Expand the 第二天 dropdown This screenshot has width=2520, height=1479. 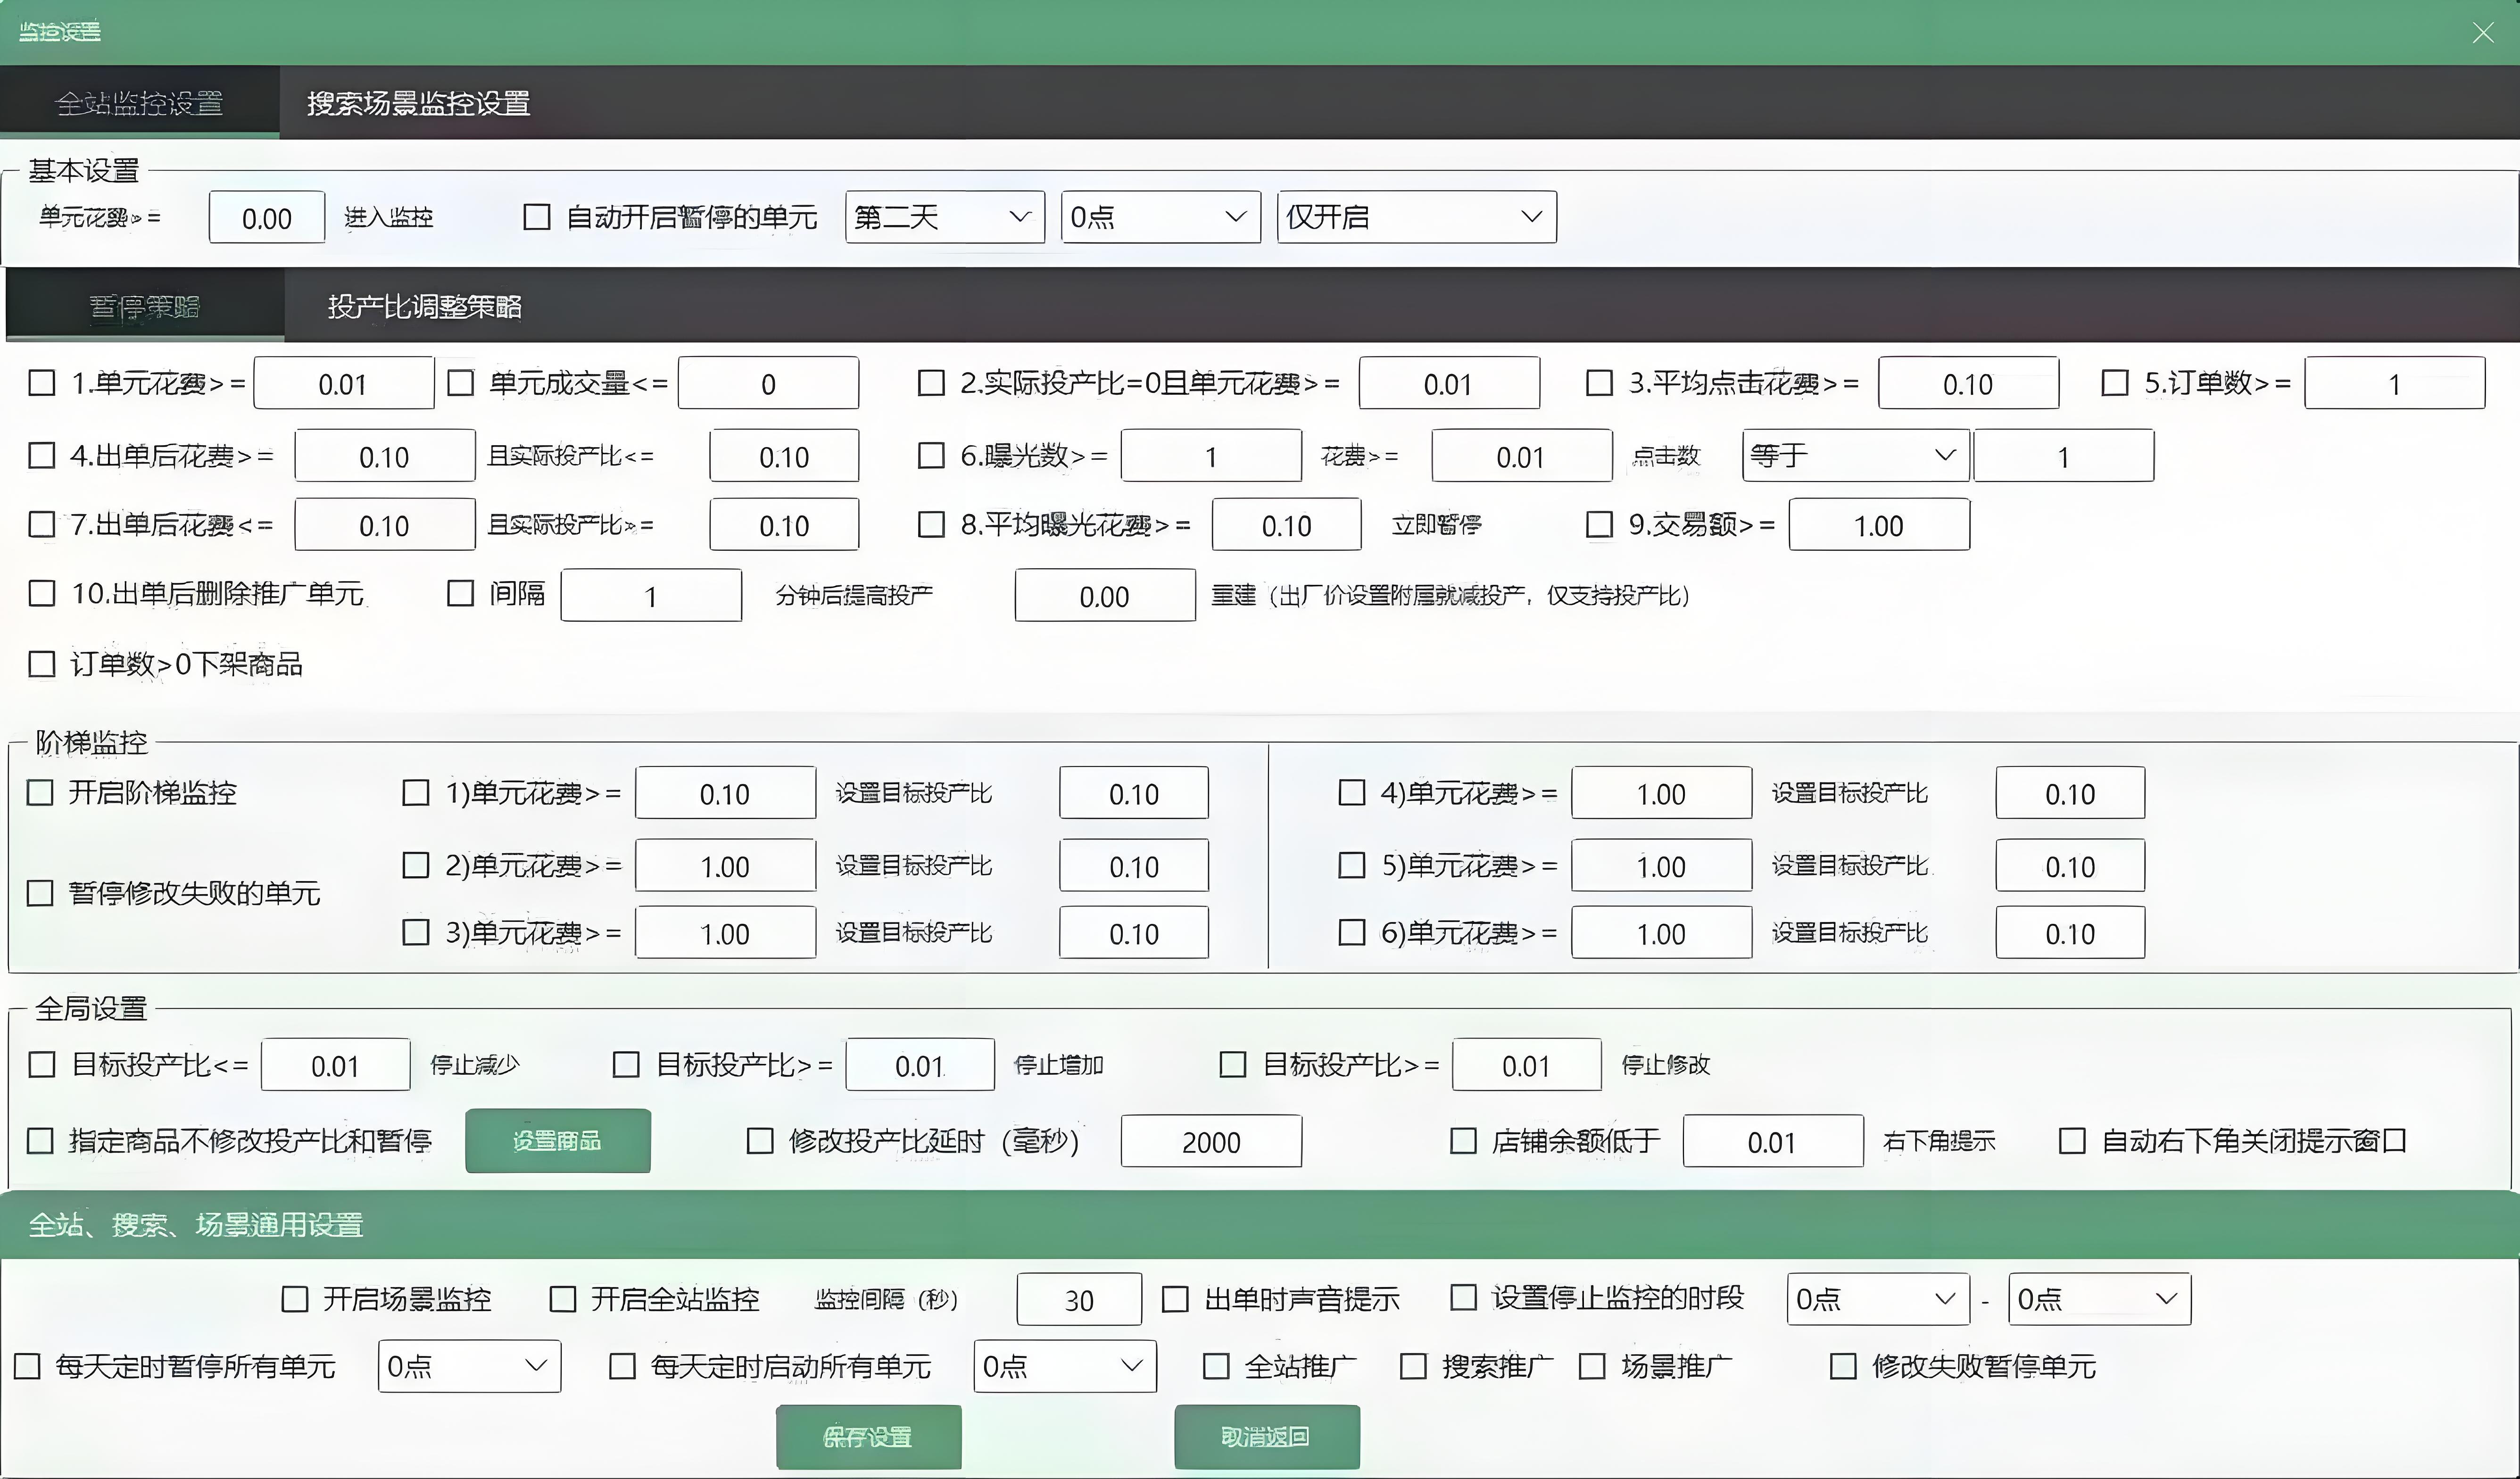[943, 217]
